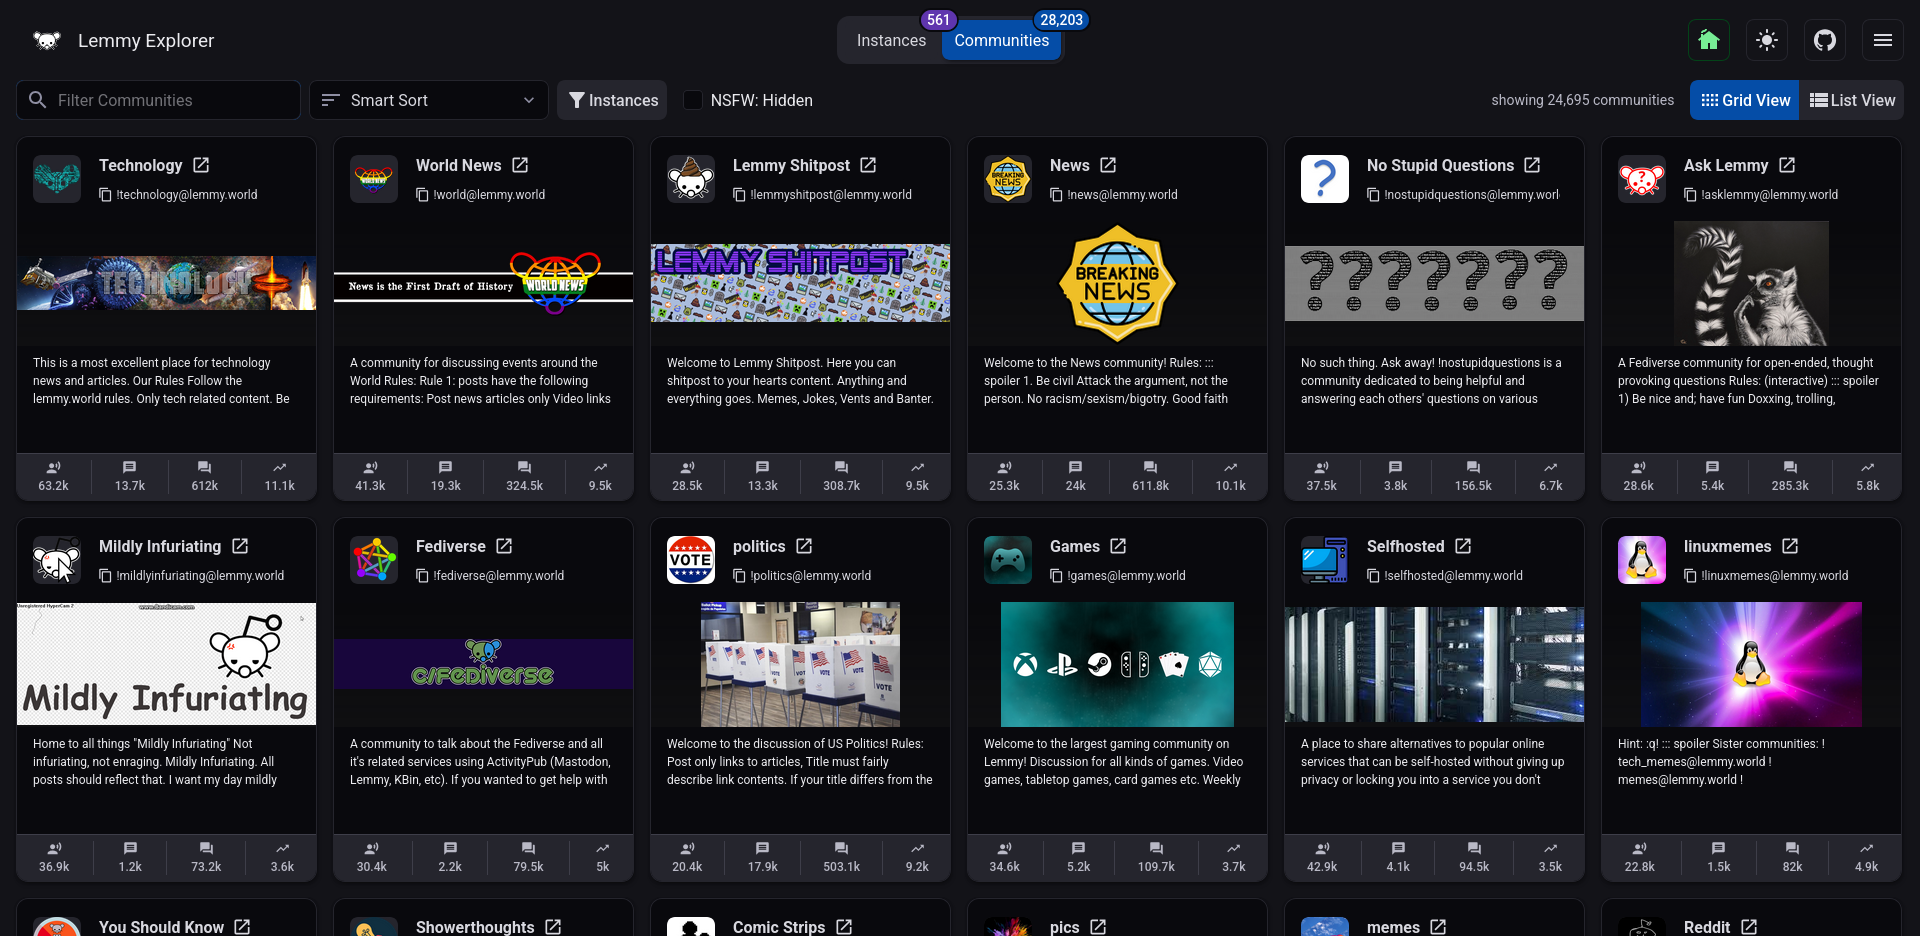Open the Instances filter button

[612, 100]
